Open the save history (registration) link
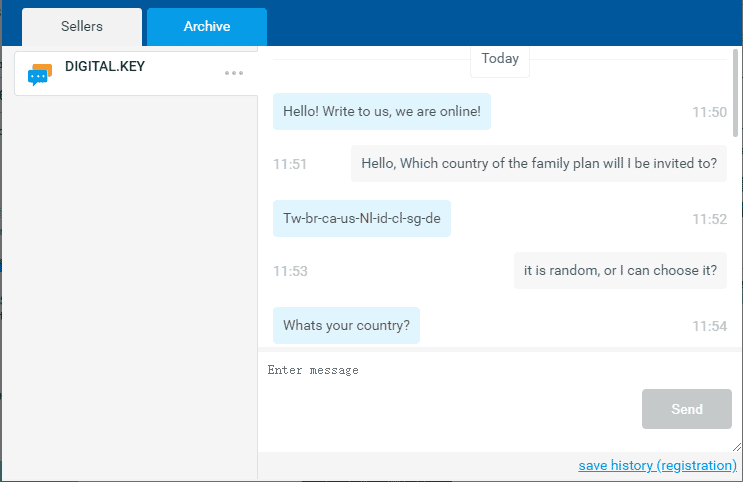The image size is (743, 482). [x=657, y=466]
